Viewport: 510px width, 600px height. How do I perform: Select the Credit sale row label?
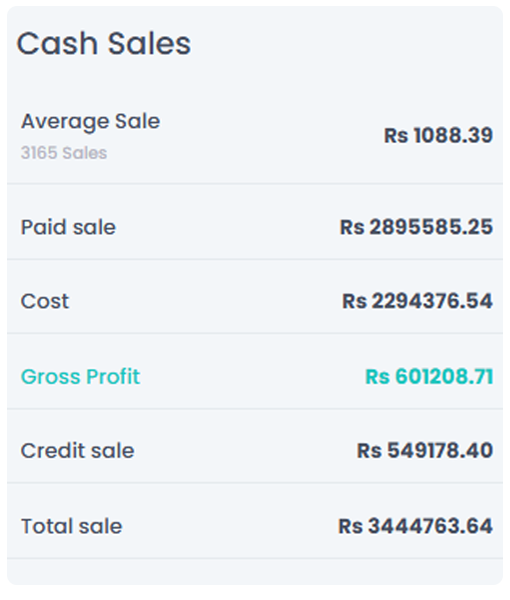click(x=77, y=450)
